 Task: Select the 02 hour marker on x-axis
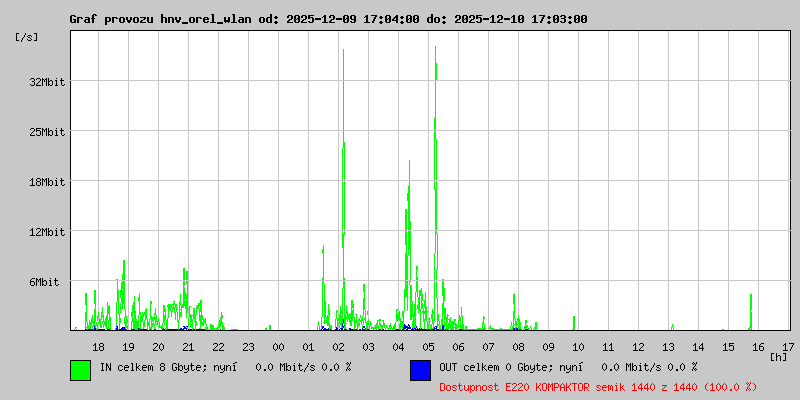coord(338,346)
